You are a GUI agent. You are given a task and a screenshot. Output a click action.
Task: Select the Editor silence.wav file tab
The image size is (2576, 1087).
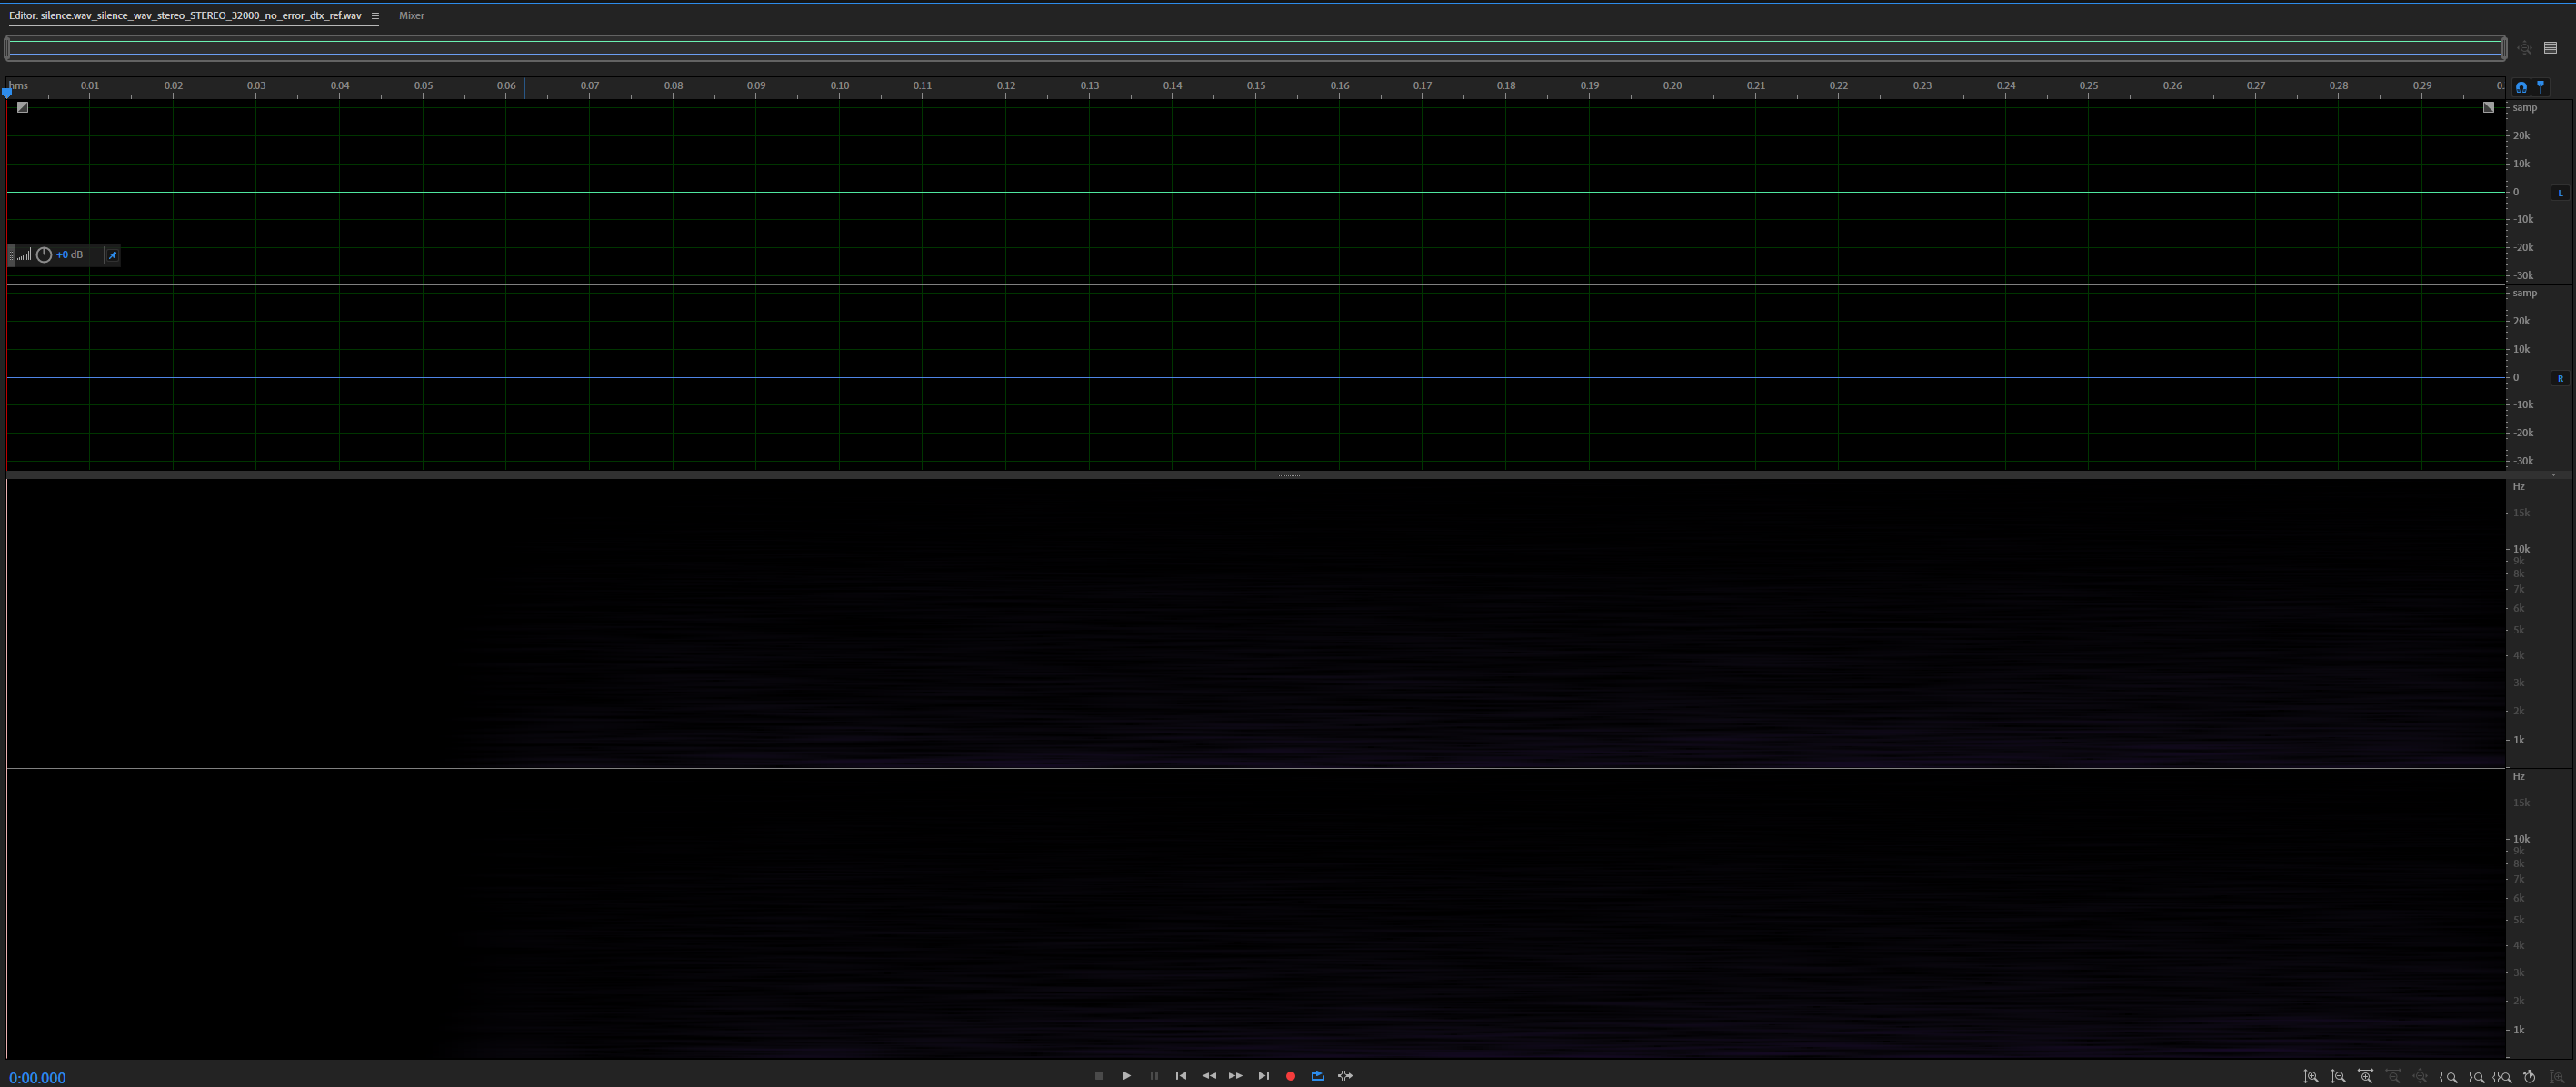(186, 16)
